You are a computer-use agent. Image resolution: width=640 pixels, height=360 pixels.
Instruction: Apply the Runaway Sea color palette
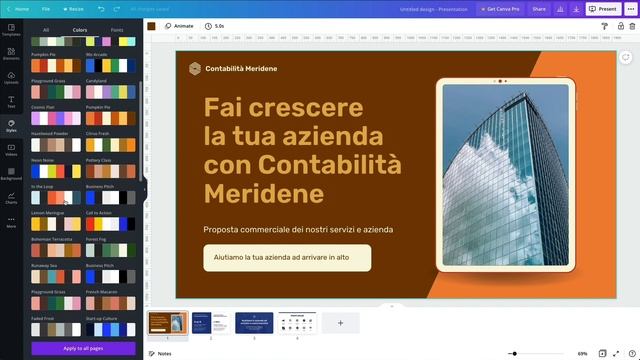(x=56, y=277)
